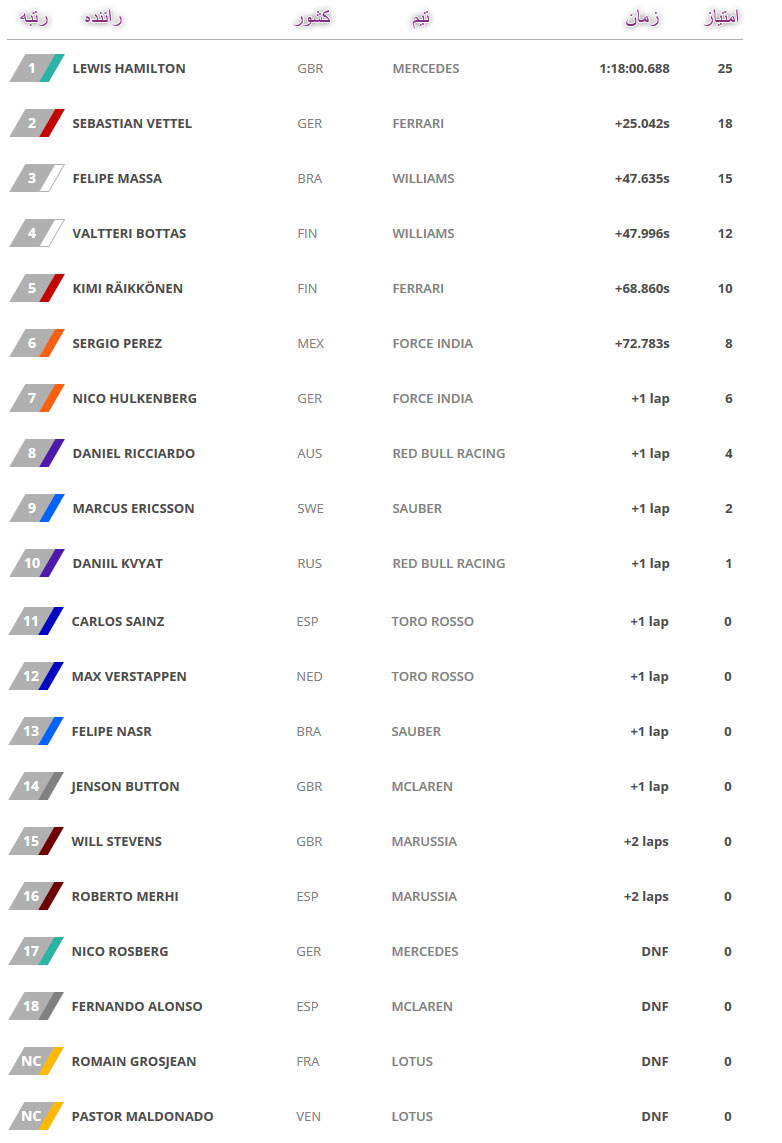Viewport: 782px width, 1143px height.
Task: Click FERNANDO ALONSO driver name
Action: click(137, 1007)
